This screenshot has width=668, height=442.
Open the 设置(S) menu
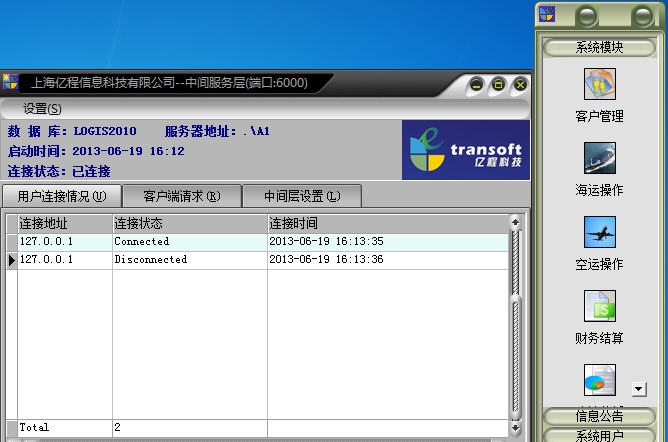[42, 109]
